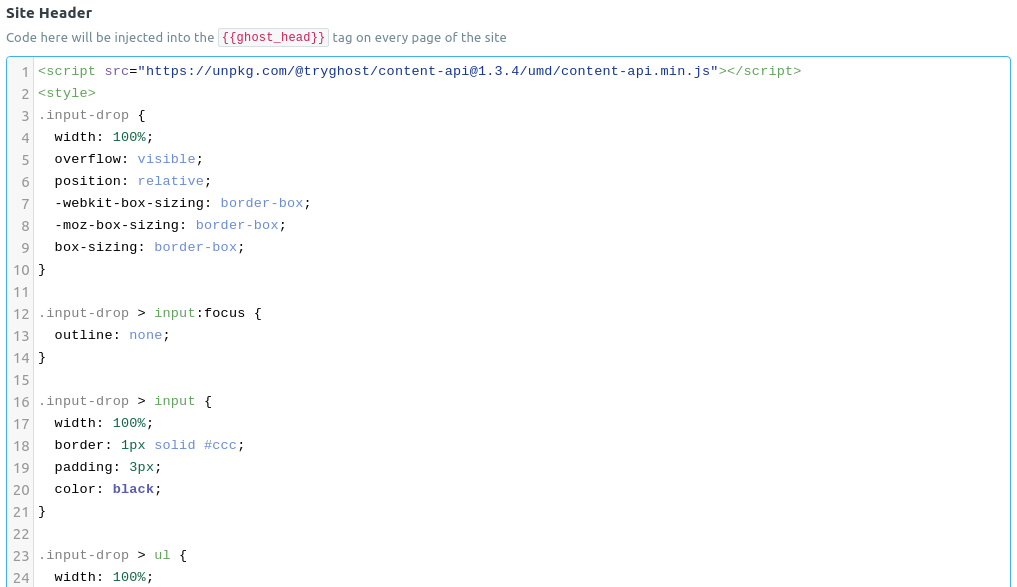Click the 'Code here will be injected' description
1017x587 pixels.
(x=256, y=38)
